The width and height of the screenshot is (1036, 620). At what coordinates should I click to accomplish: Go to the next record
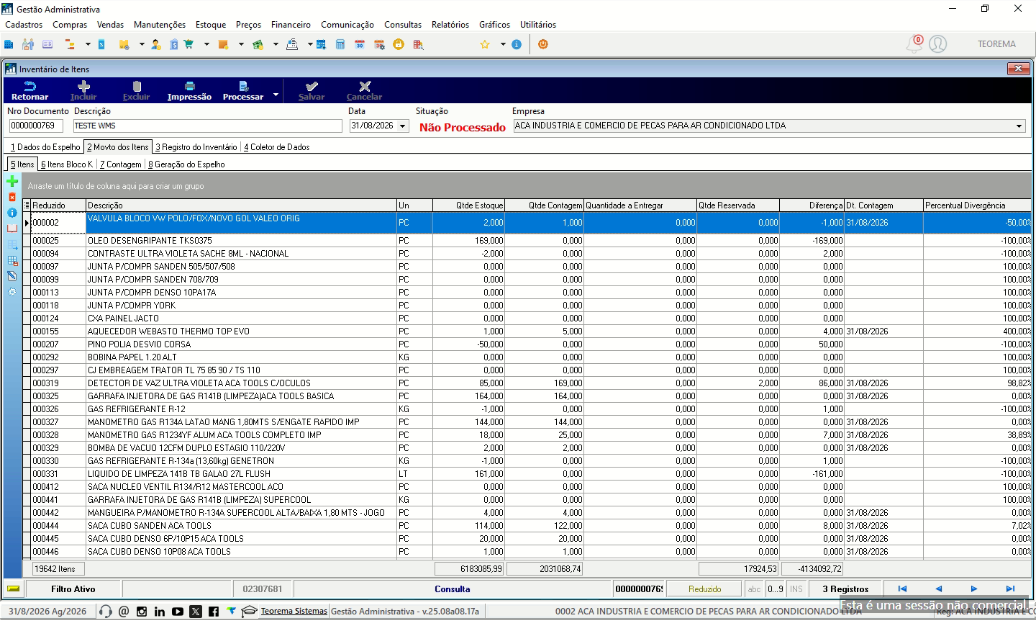(x=974, y=588)
